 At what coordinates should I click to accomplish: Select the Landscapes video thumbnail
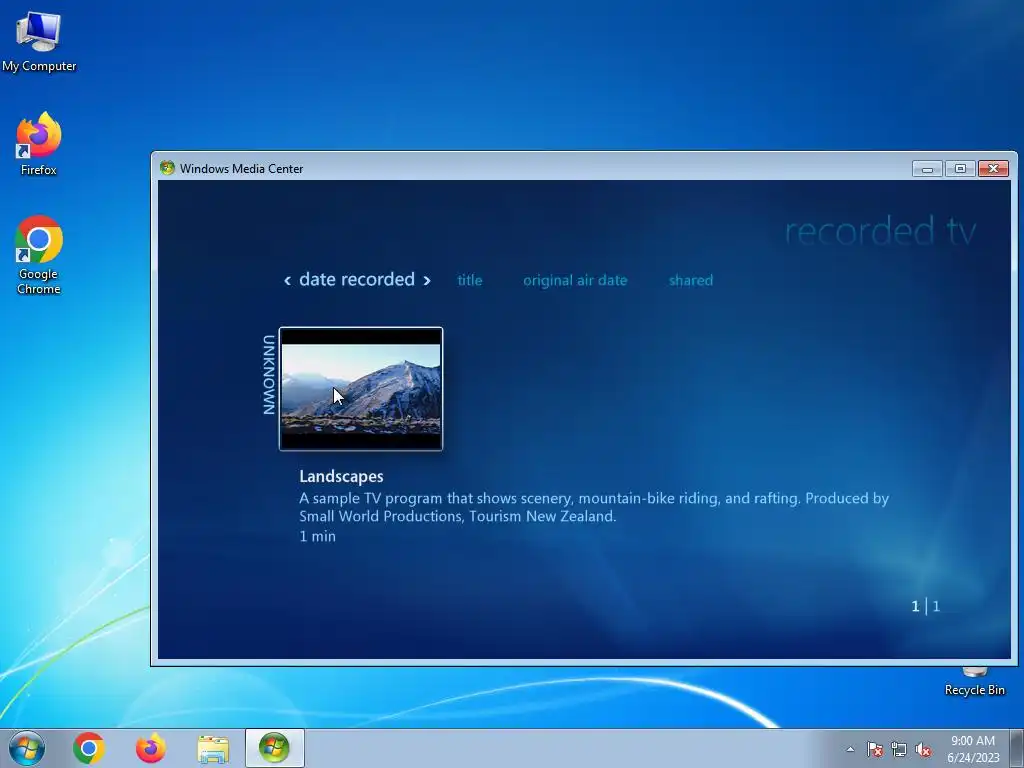361,389
